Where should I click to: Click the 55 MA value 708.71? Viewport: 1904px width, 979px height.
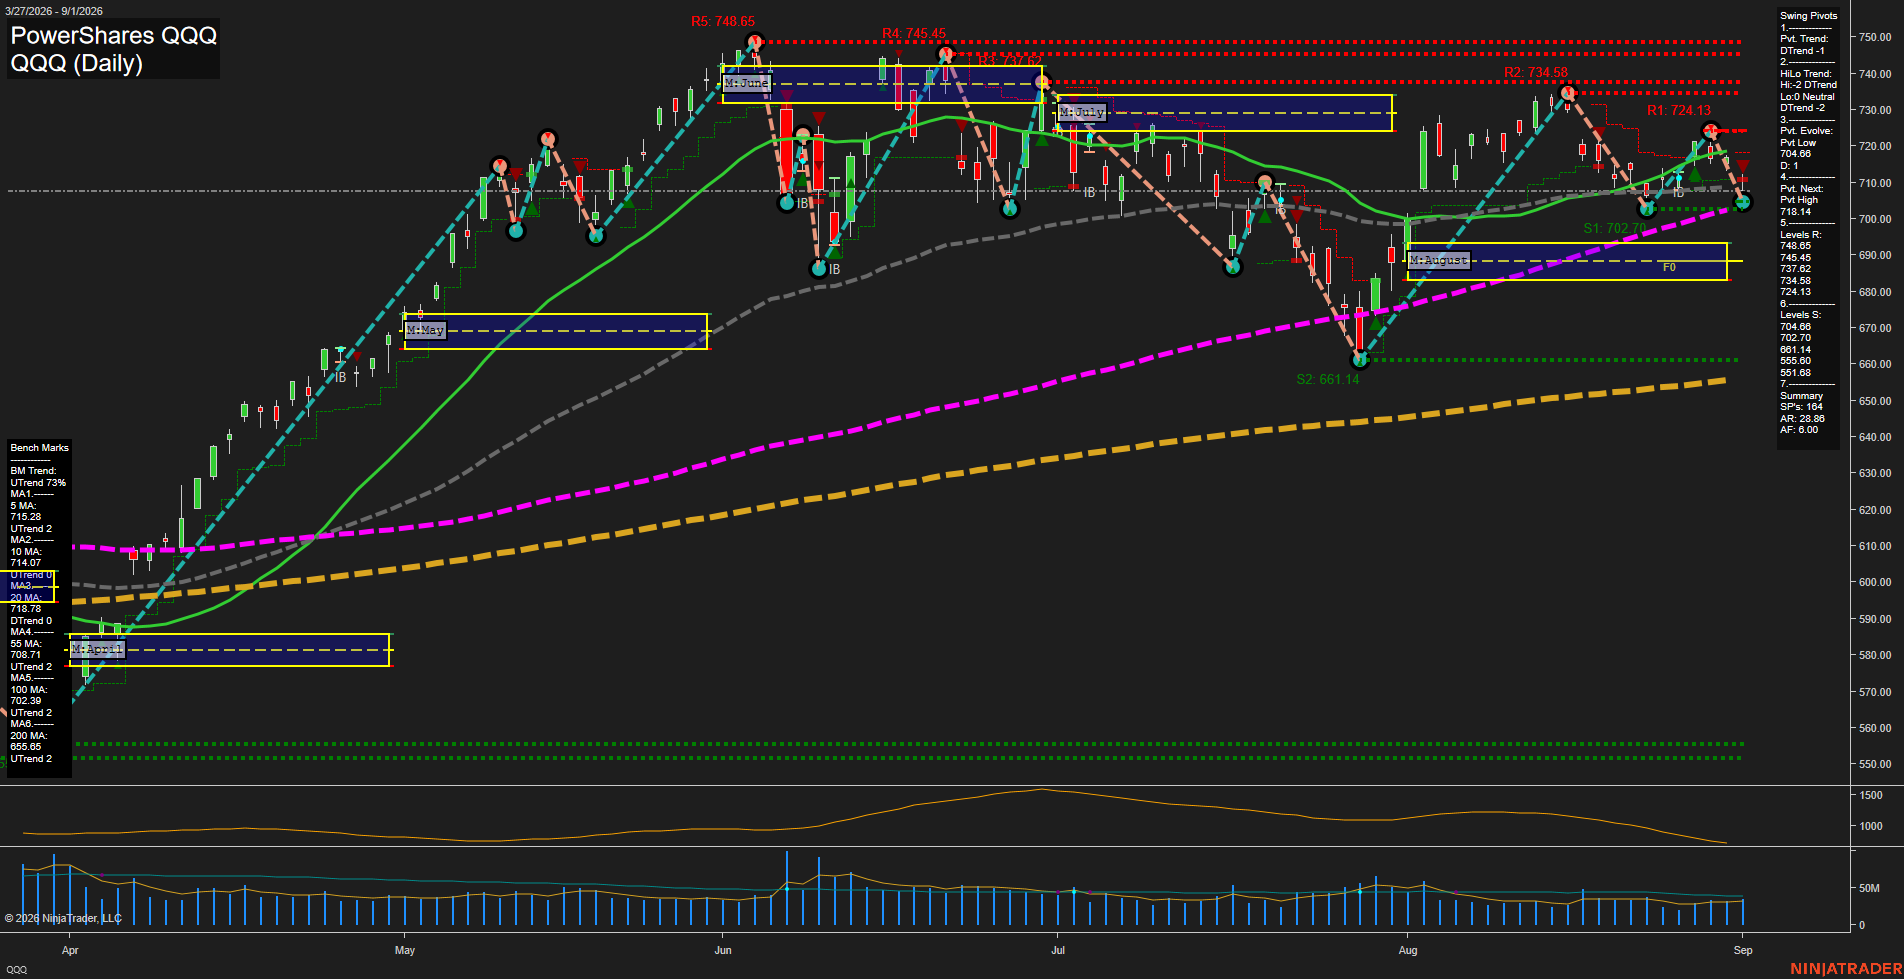pos(25,655)
